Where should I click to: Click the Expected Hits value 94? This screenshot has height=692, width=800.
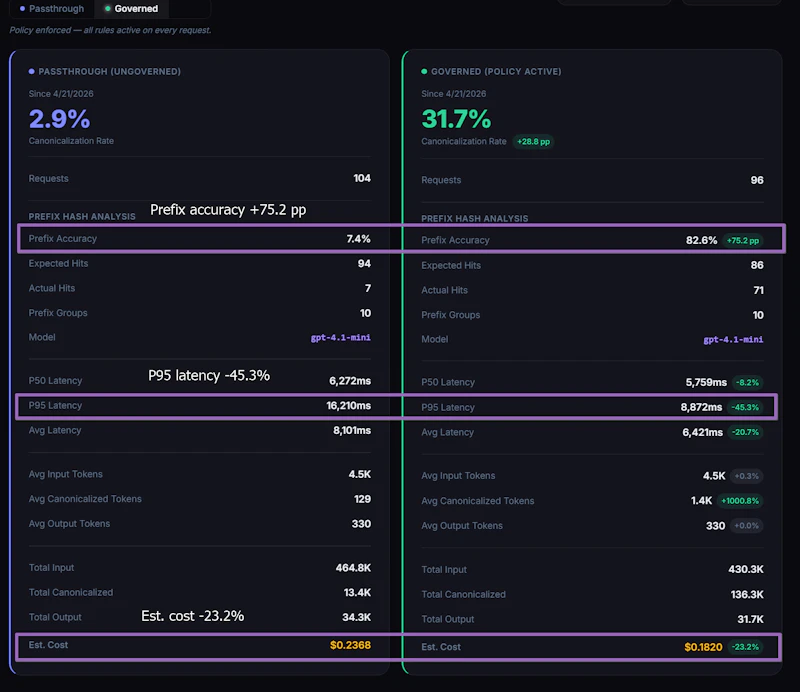coord(364,263)
